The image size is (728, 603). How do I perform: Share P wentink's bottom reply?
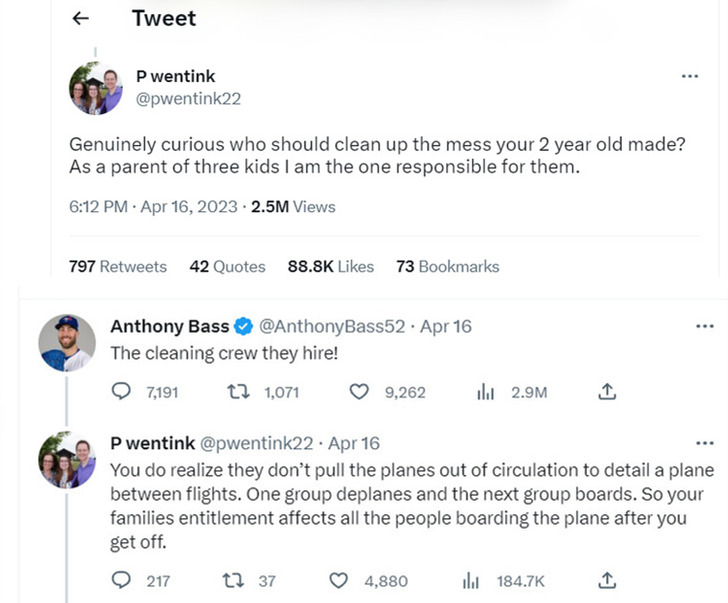click(x=606, y=580)
